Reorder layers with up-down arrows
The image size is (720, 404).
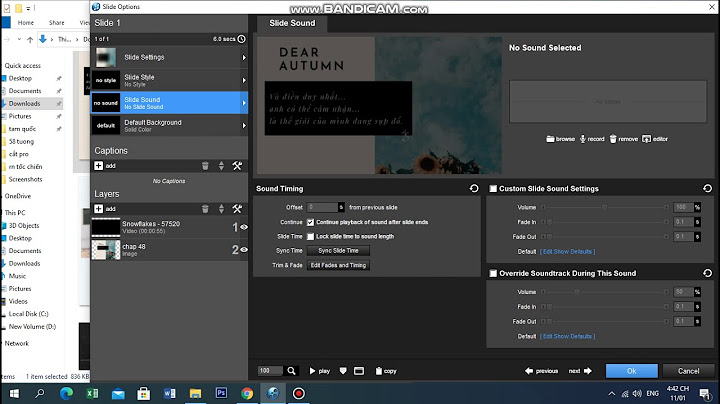pos(221,209)
